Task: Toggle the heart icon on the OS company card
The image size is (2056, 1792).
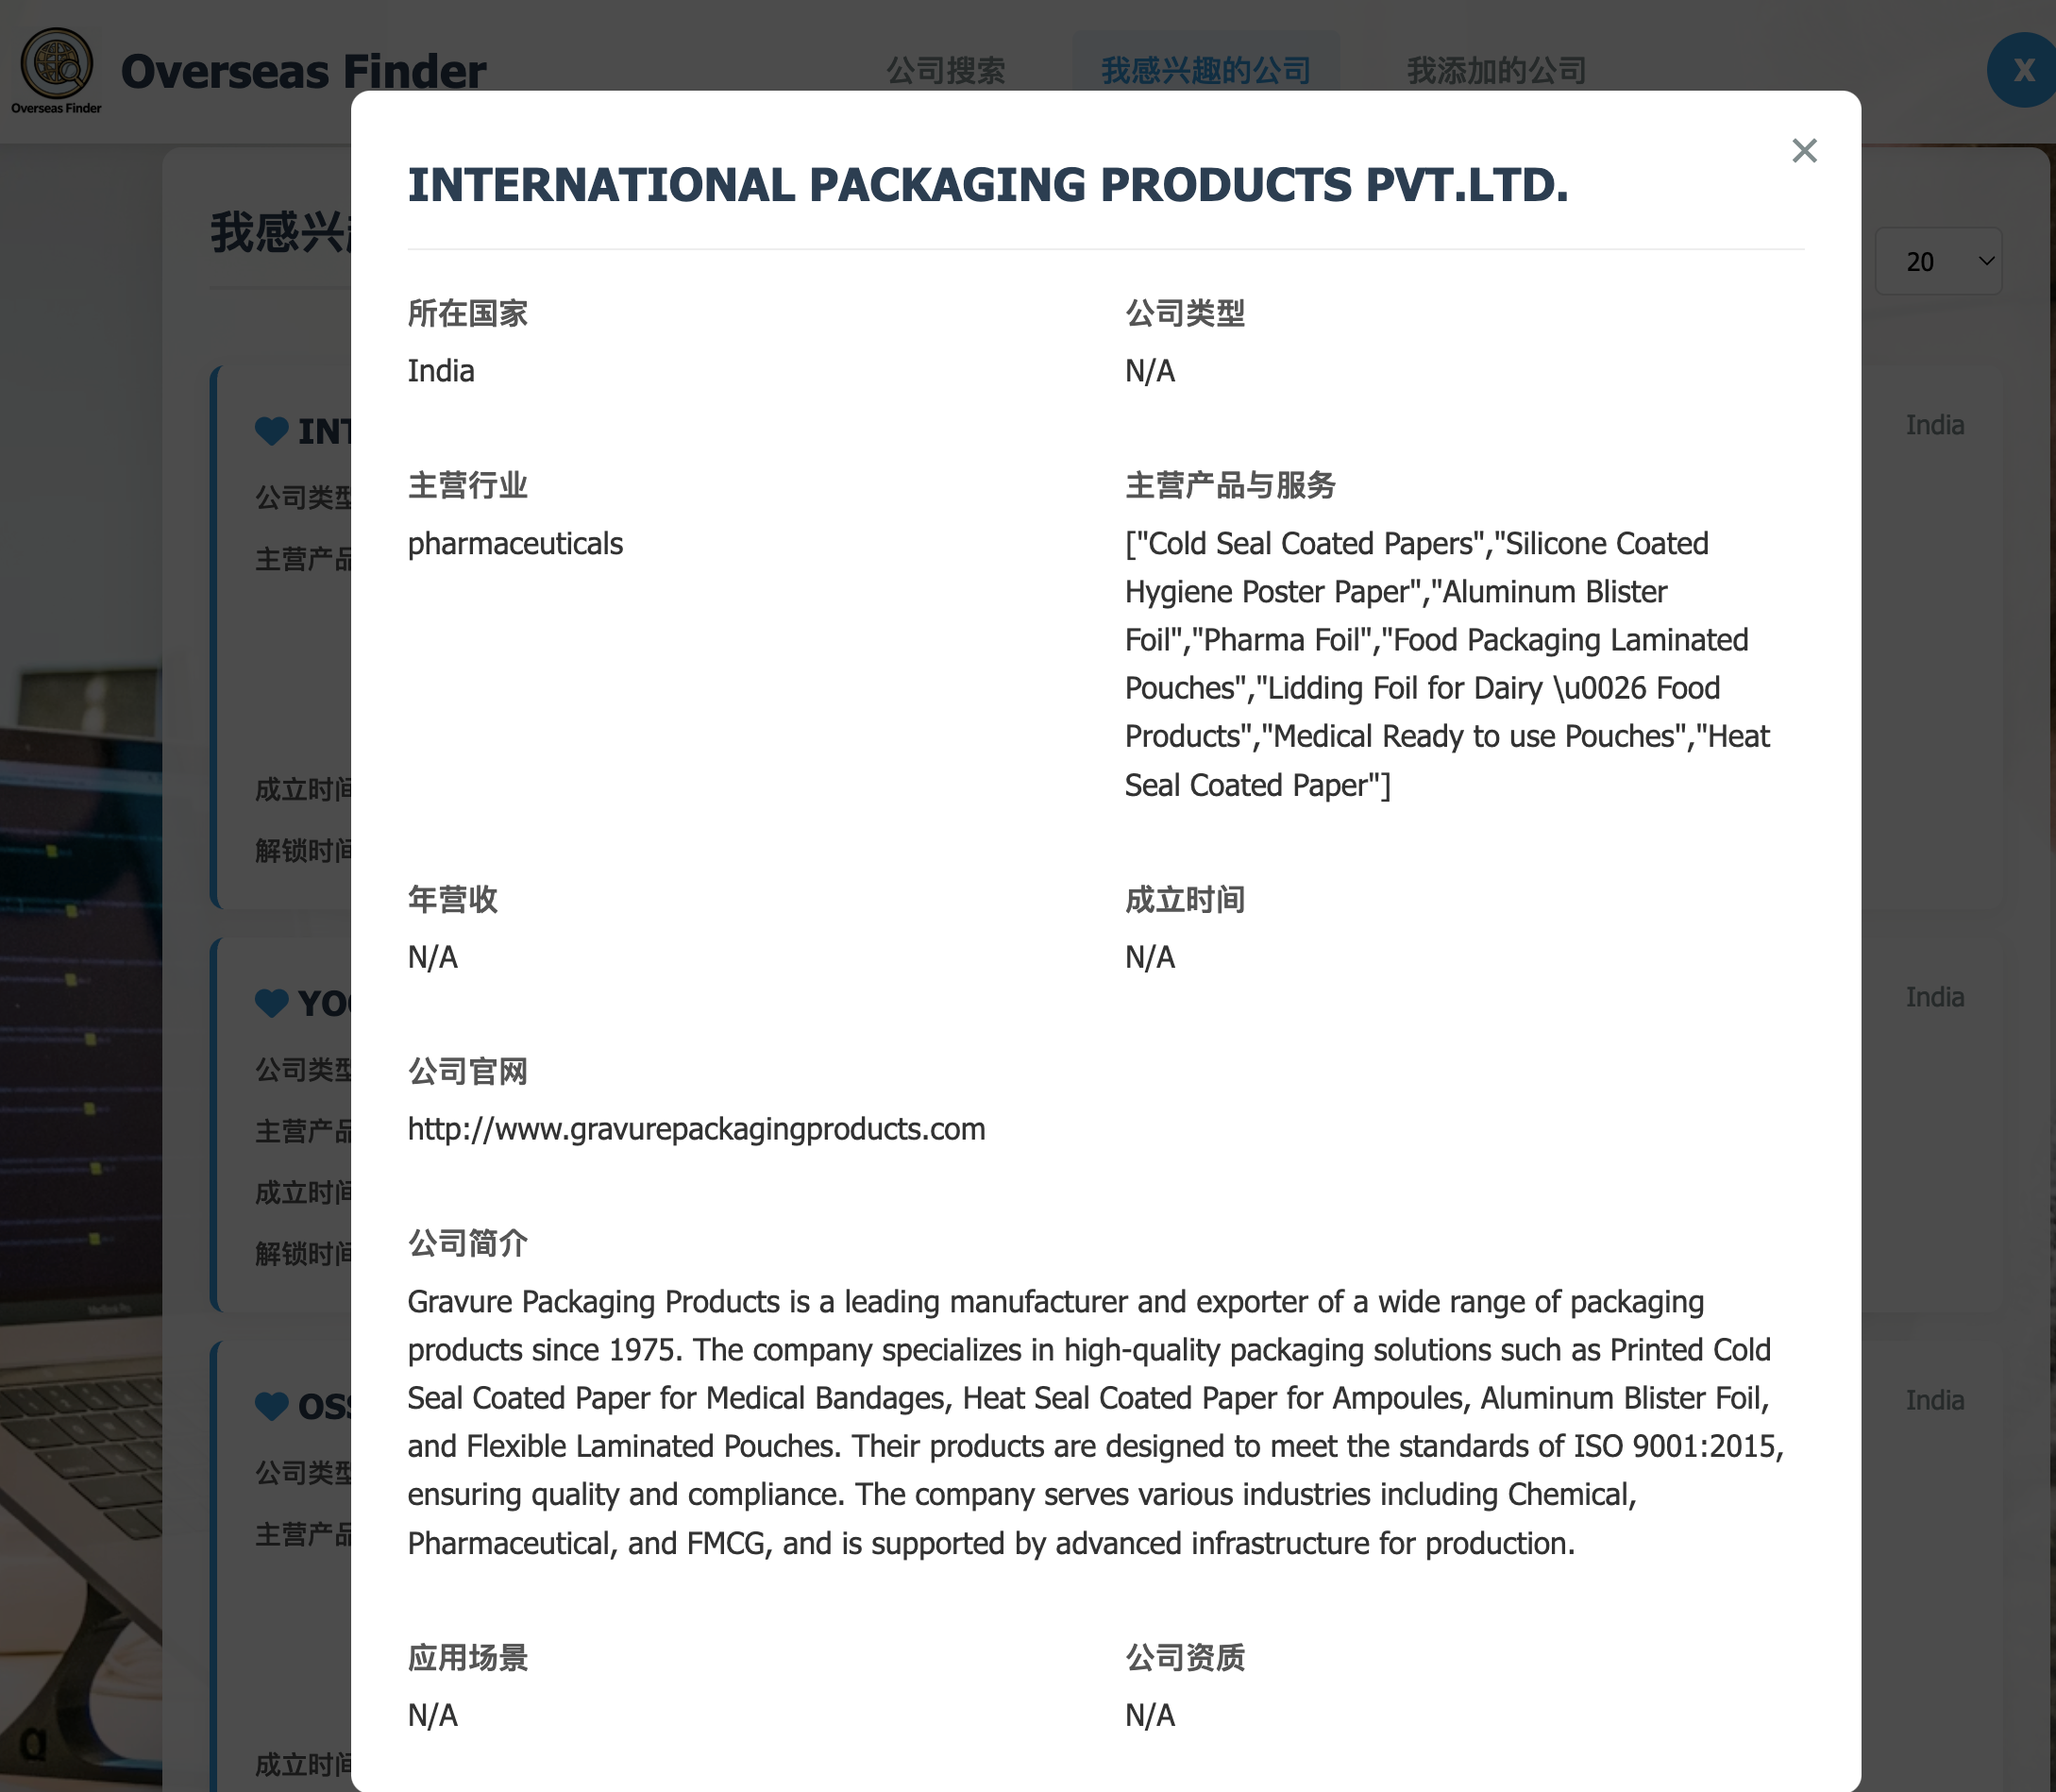Action: 271,1406
